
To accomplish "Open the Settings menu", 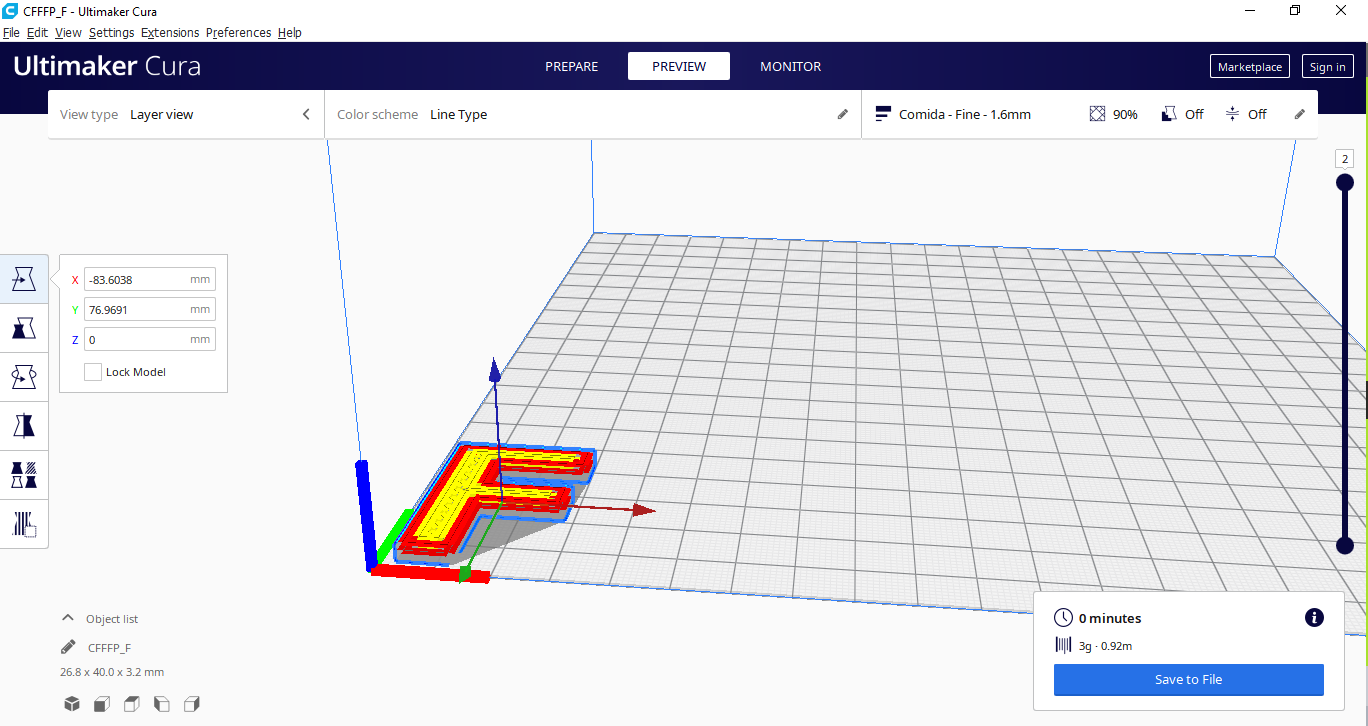I will (x=111, y=33).
